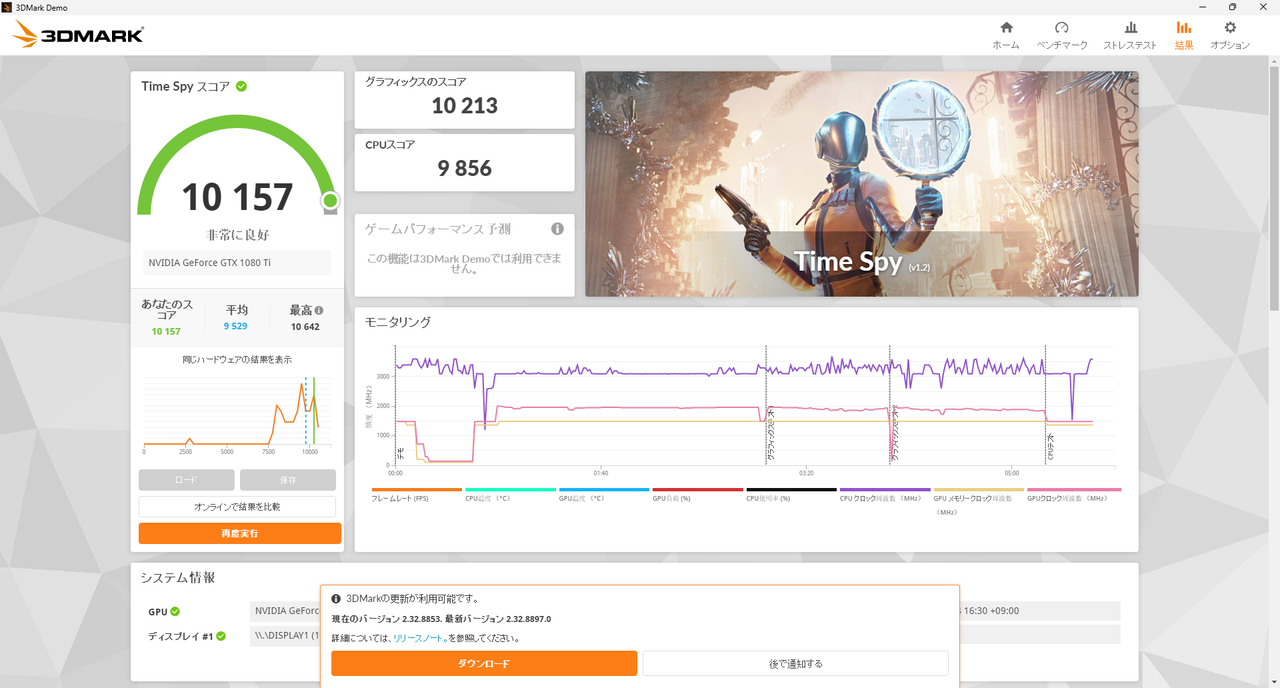The image size is (1280, 688).
Task: Switch to the ストレステスト stress test tab
Action: click(1130, 35)
